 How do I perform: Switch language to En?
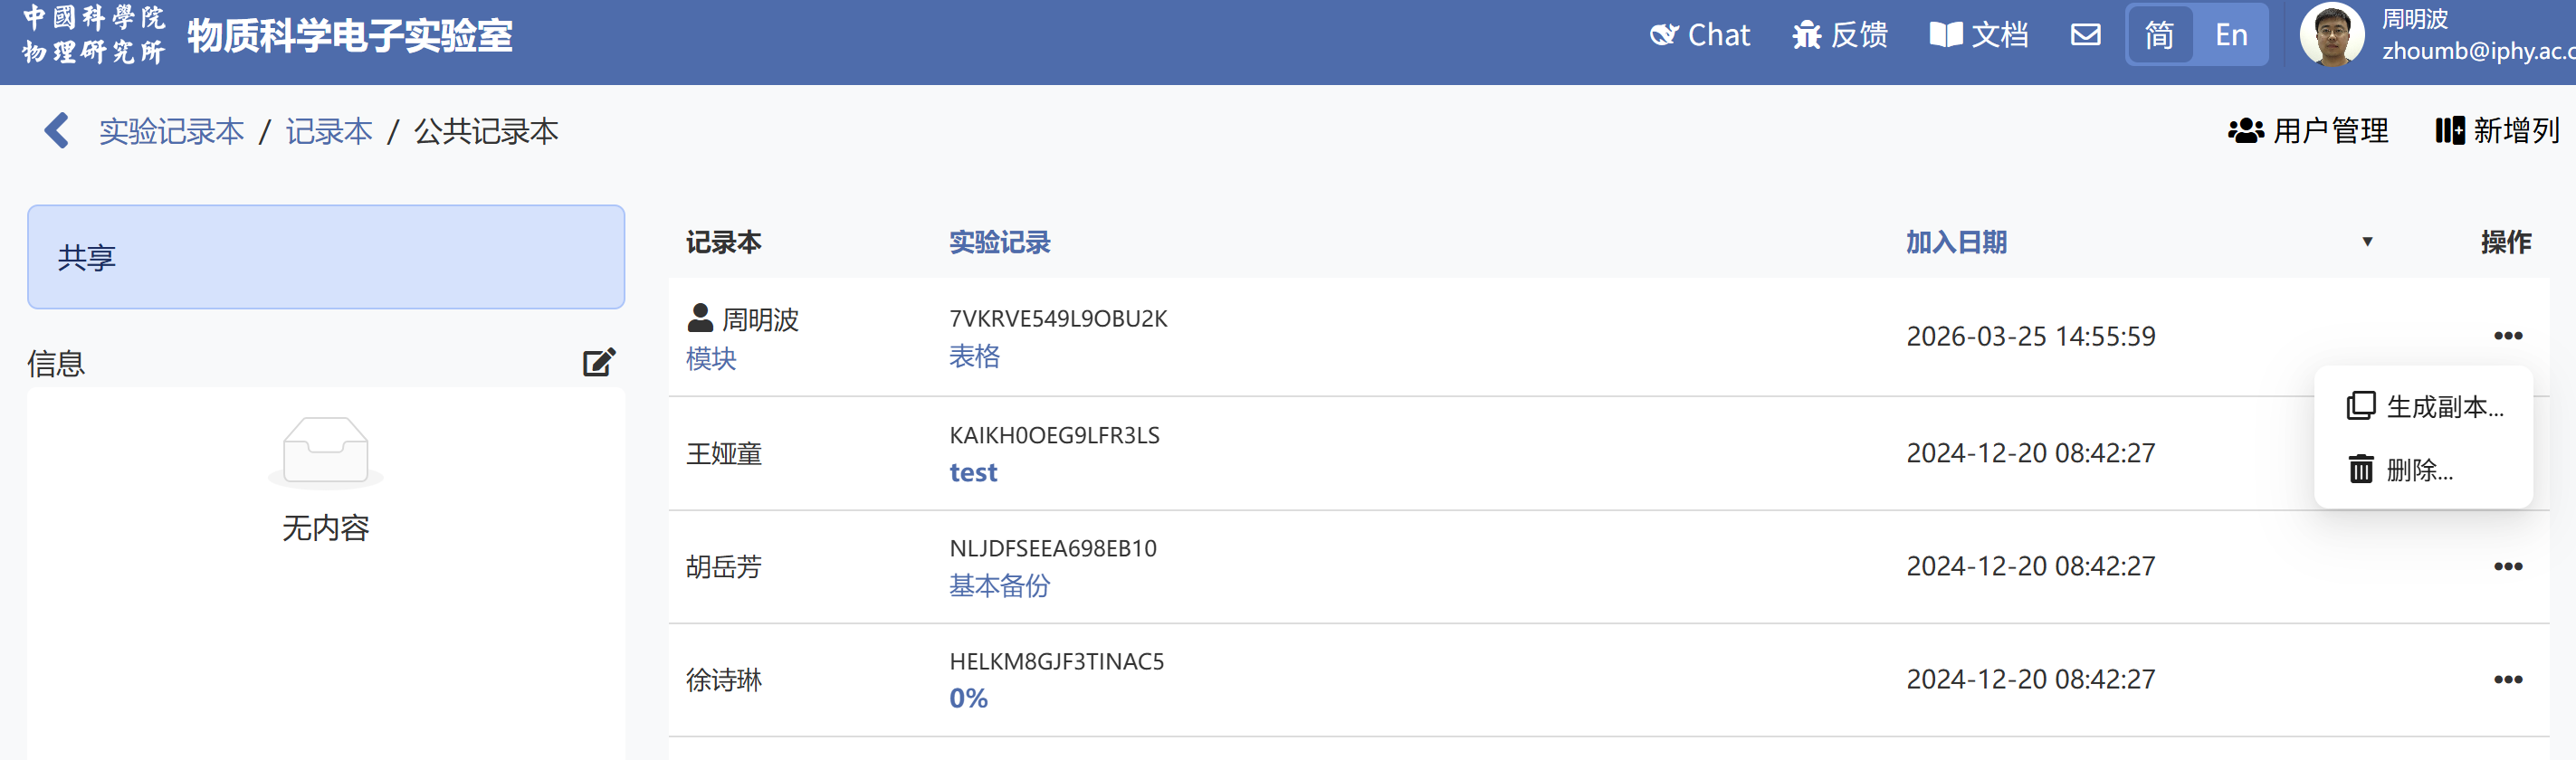pos(2231,35)
